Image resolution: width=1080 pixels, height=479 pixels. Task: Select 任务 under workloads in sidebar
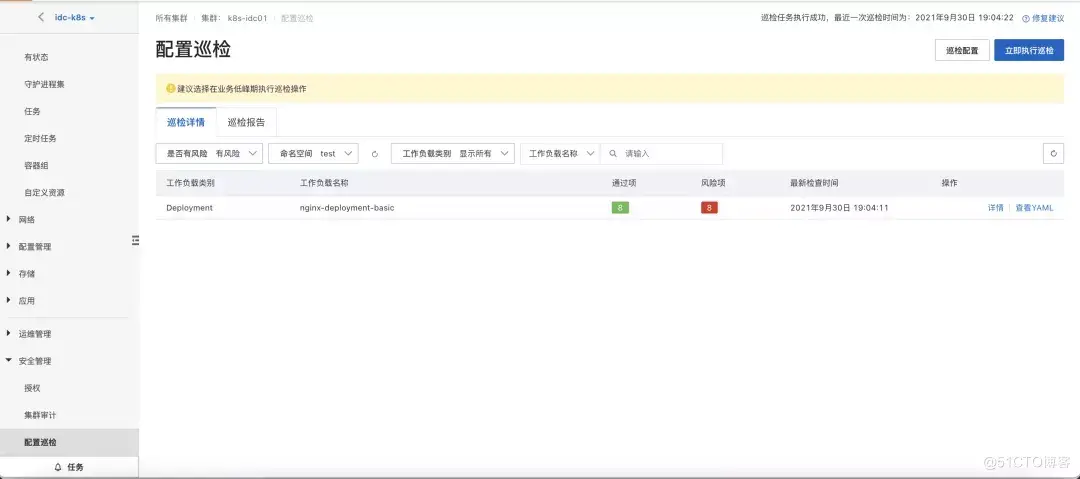tap(32, 111)
